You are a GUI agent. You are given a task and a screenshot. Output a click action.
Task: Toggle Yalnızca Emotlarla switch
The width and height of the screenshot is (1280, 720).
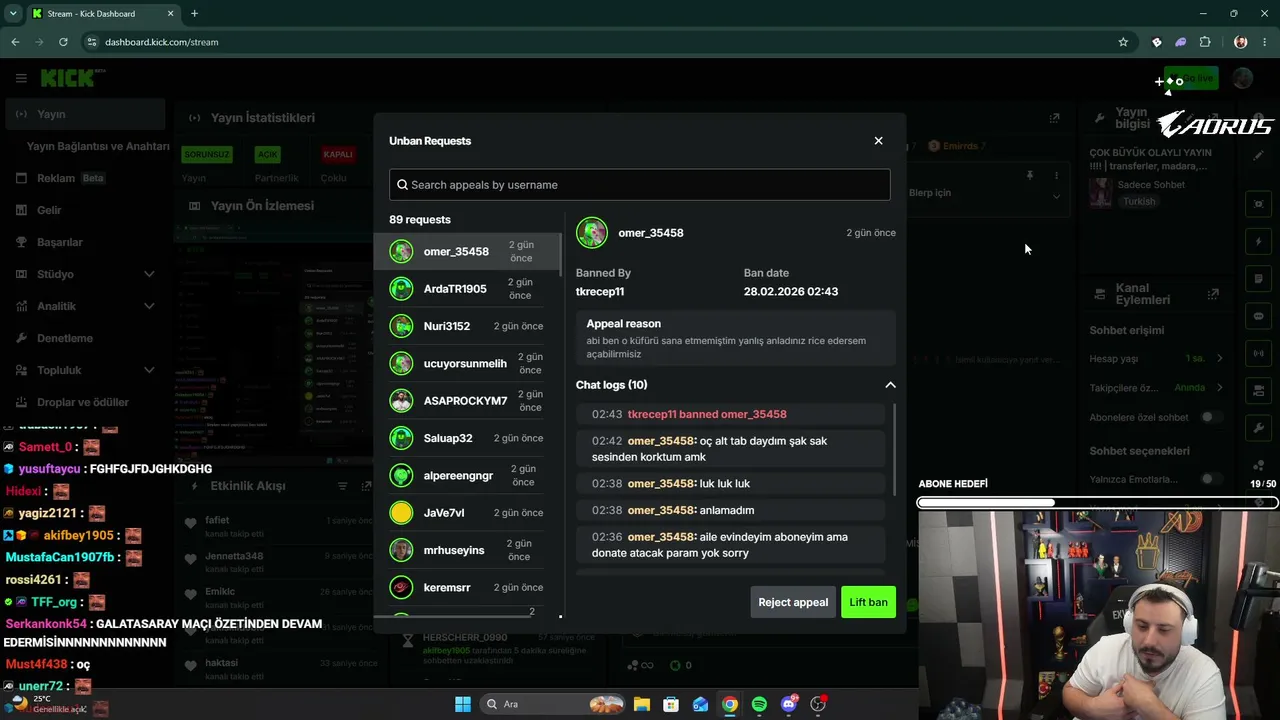pyautogui.click(x=1210, y=479)
